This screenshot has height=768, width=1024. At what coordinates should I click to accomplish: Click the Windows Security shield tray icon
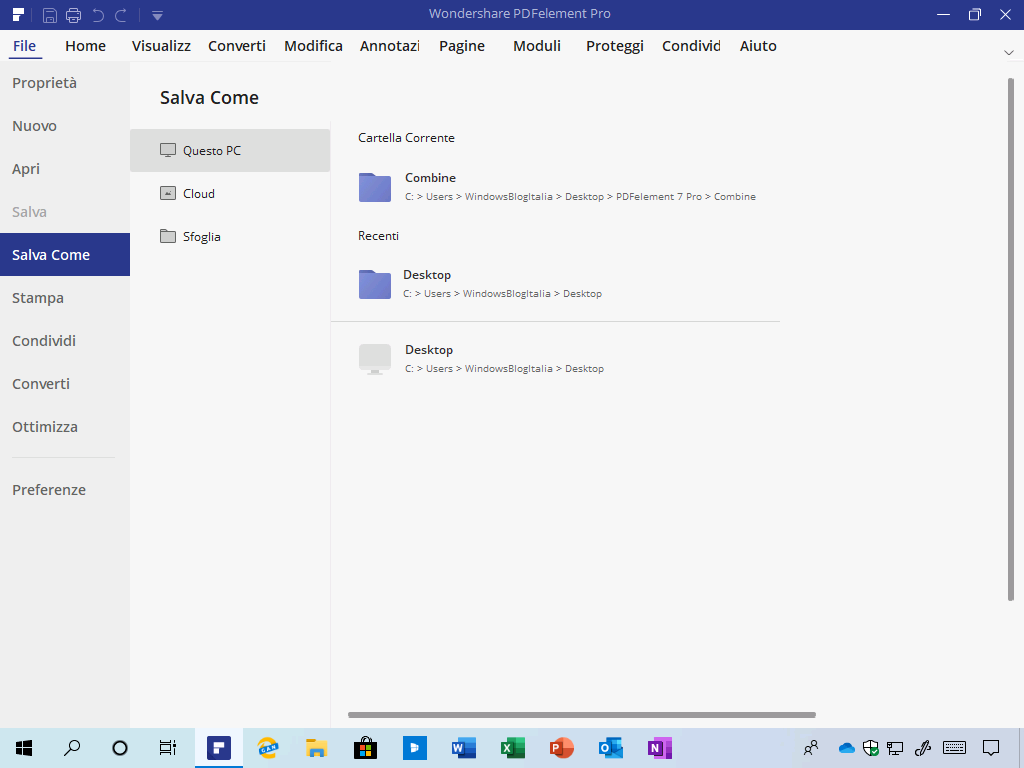(x=871, y=748)
